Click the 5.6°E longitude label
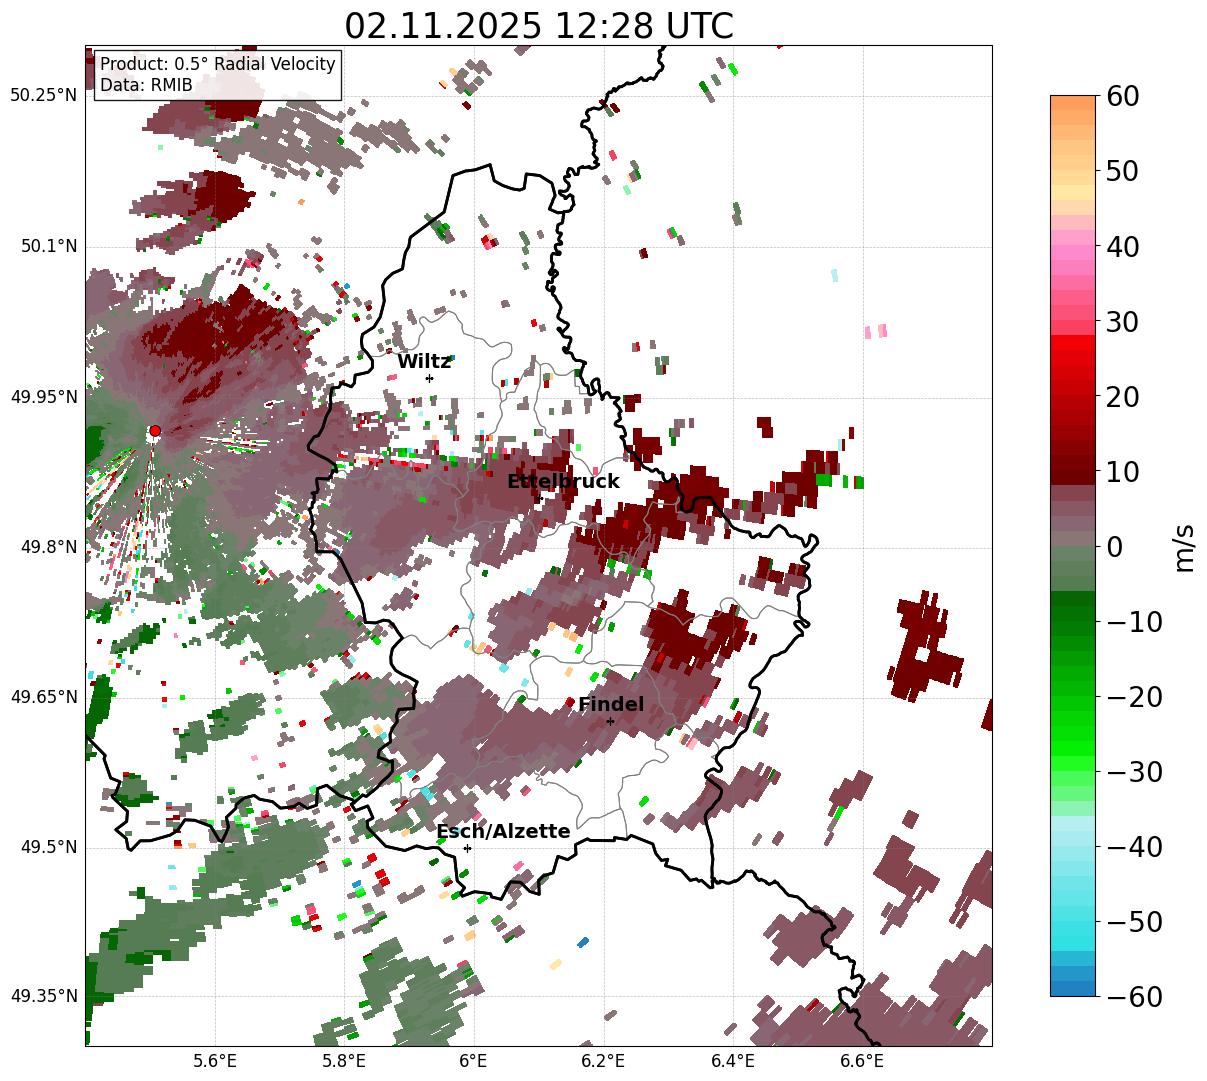This screenshot has width=1207, height=1081. (215, 1062)
